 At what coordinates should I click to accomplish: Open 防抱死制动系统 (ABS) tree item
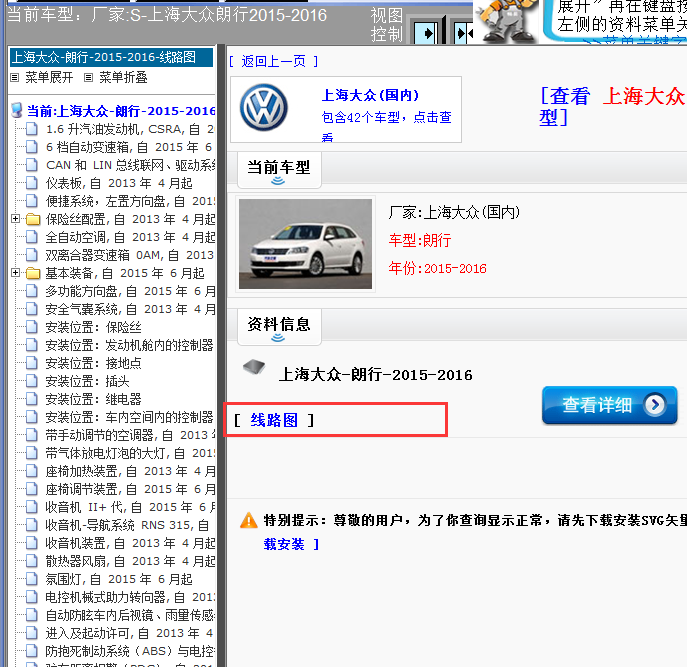click(x=130, y=651)
